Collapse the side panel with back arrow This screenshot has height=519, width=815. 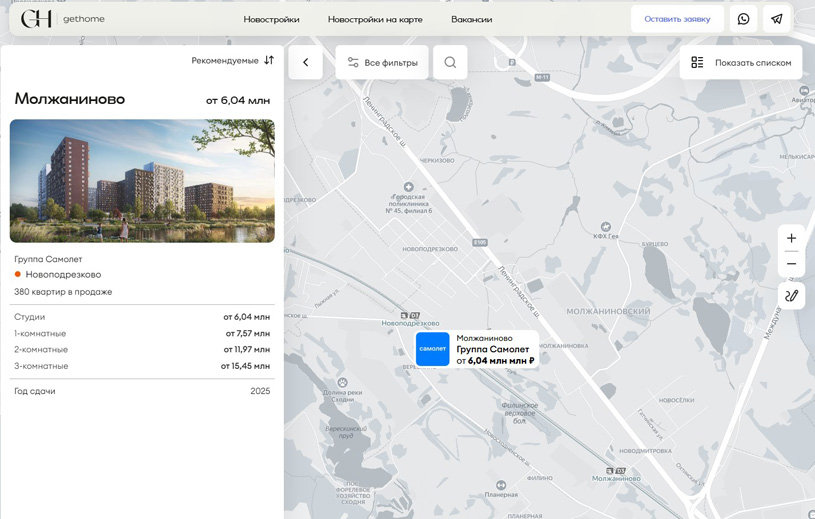click(x=306, y=63)
